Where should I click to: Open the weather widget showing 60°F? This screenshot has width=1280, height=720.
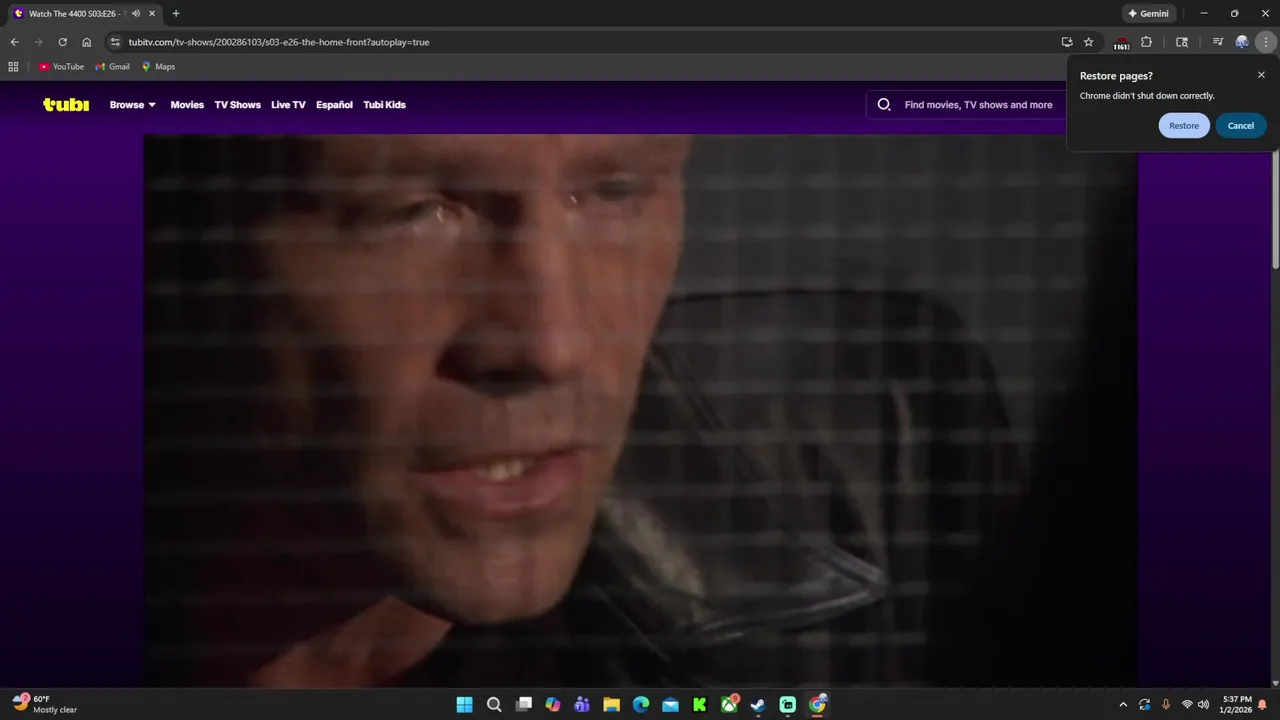[x=45, y=704]
